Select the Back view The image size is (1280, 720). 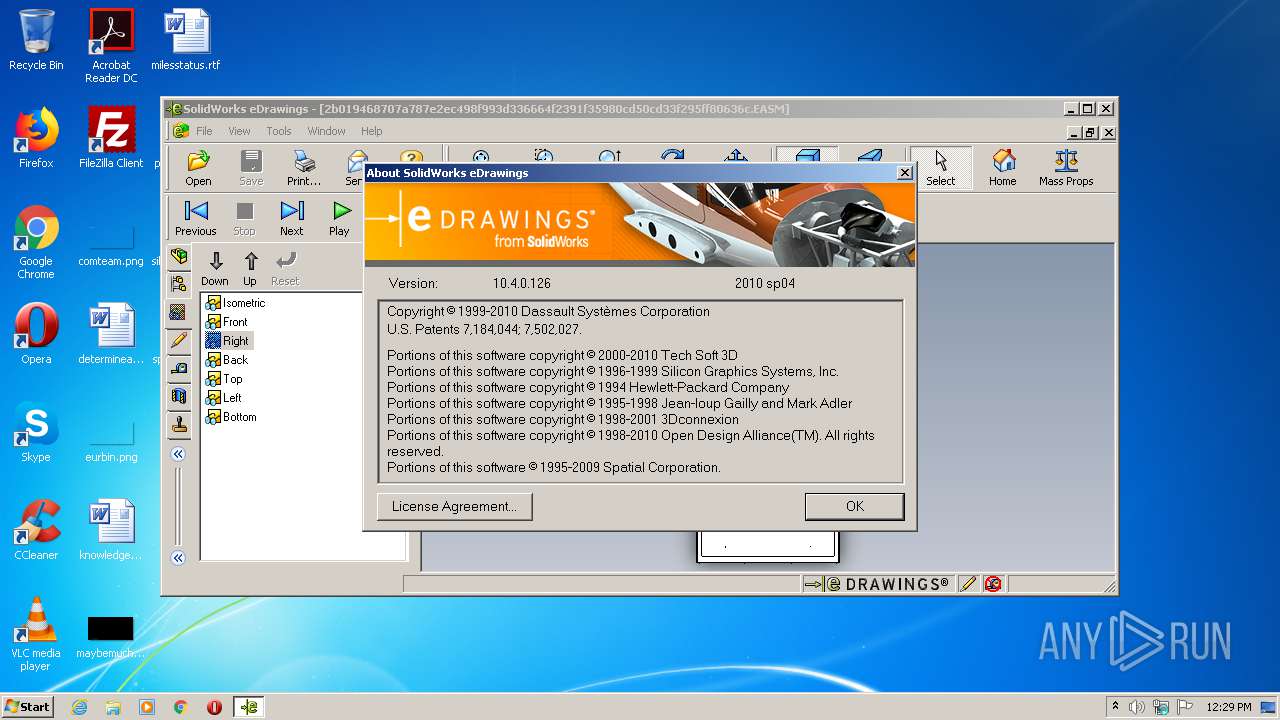pos(227,360)
